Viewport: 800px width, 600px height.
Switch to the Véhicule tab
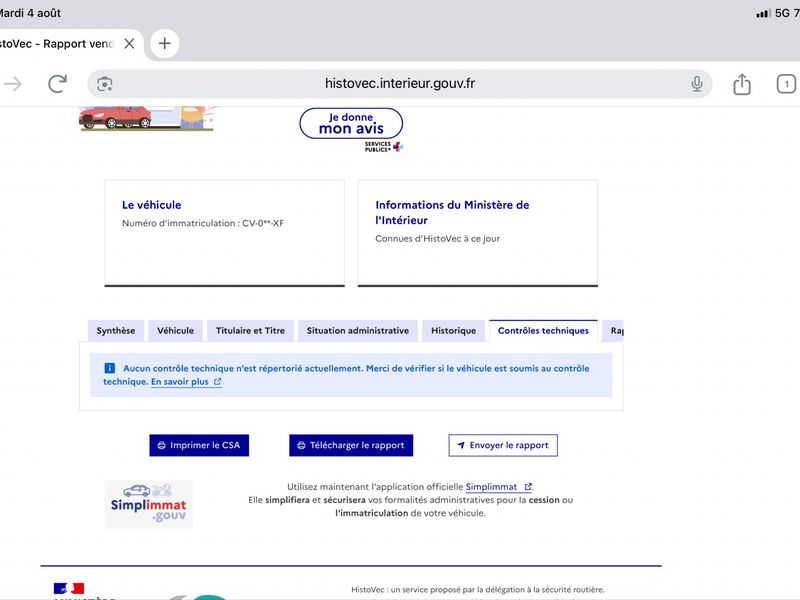[x=176, y=331]
